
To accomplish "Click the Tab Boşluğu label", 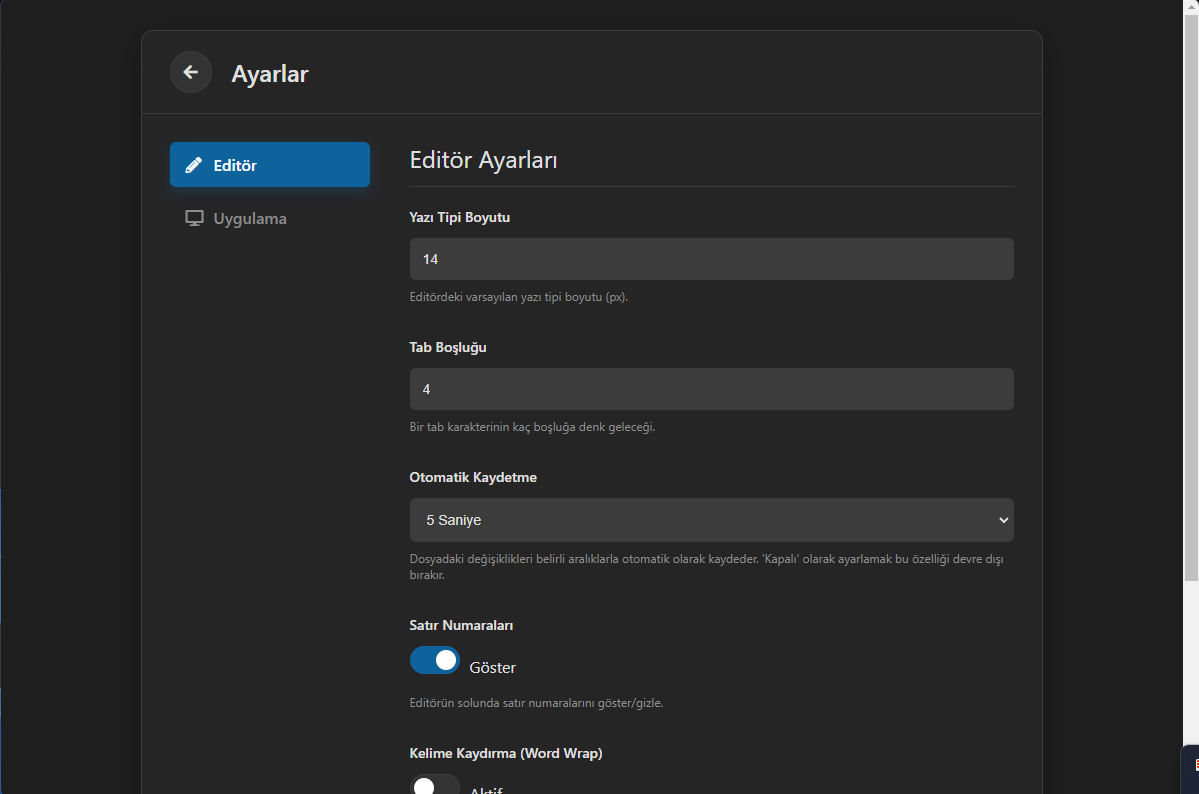I will click(x=448, y=347).
